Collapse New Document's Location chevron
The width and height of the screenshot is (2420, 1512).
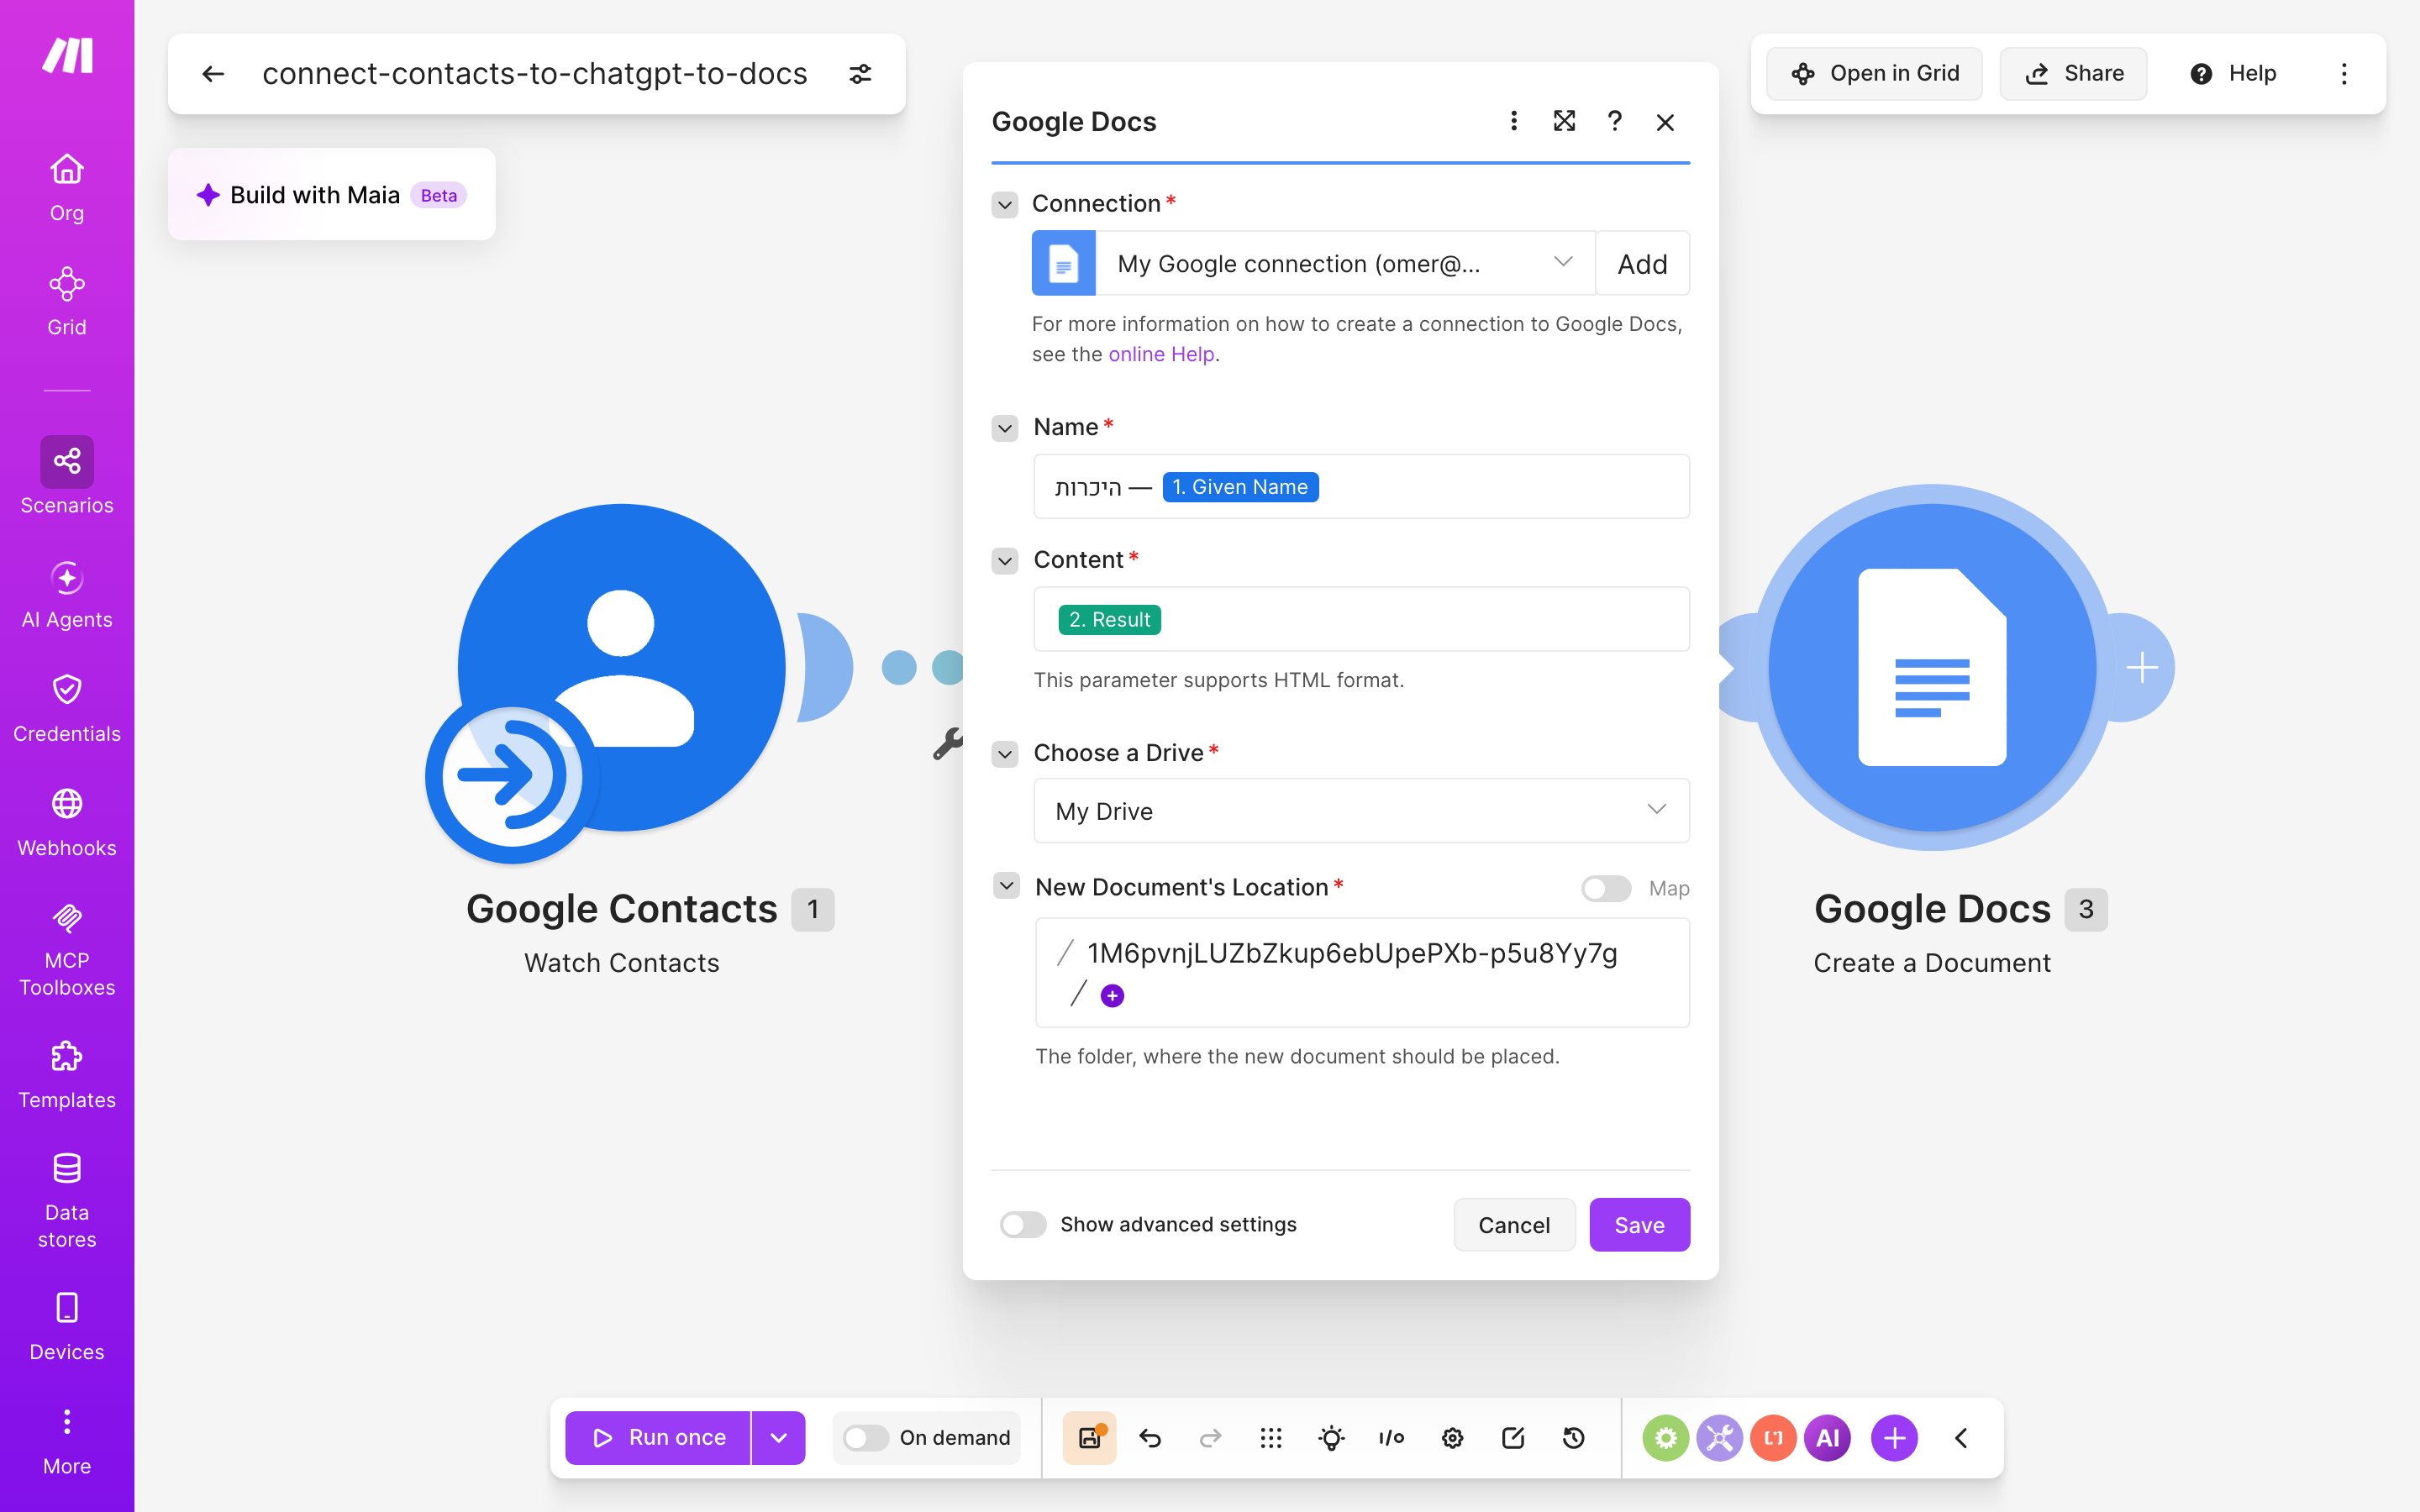coord(1006,886)
